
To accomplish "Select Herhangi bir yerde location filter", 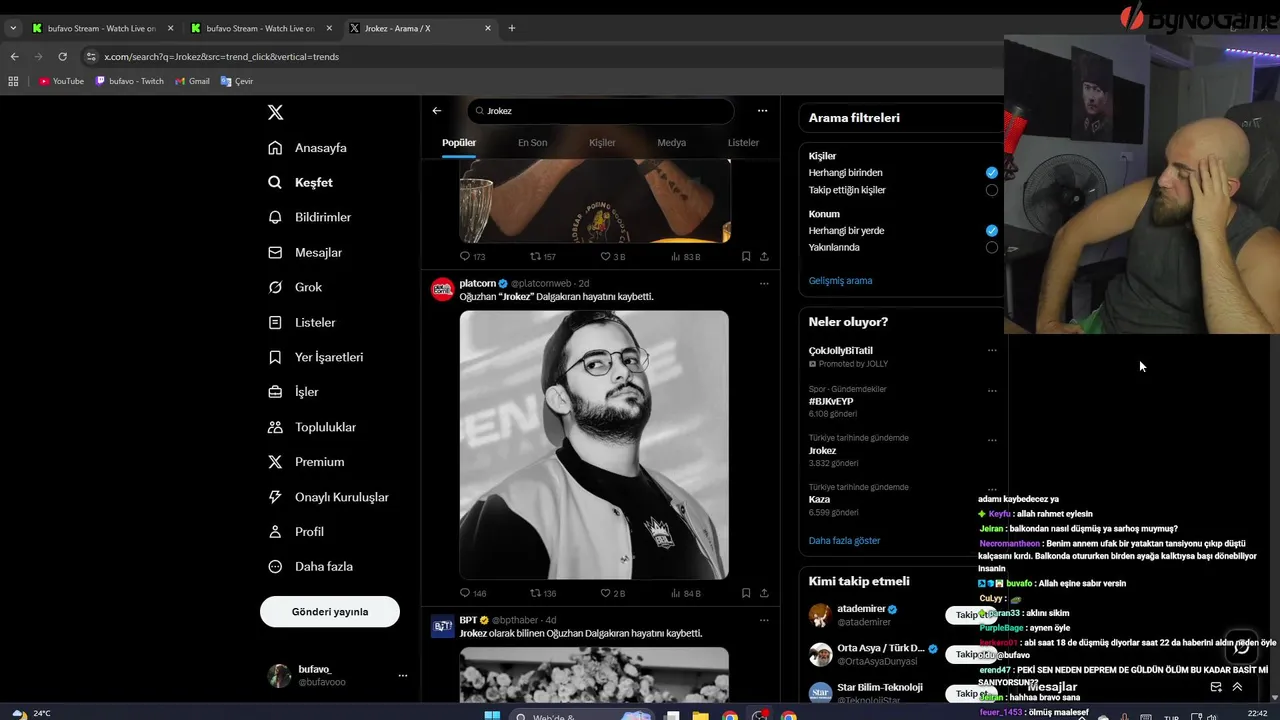I will [x=991, y=231].
